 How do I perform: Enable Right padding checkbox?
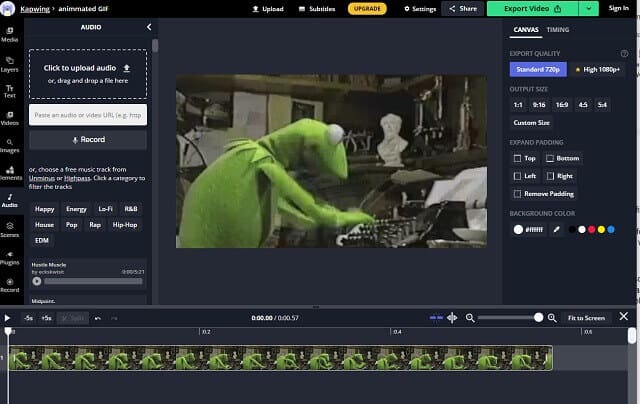[x=550, y=176]
